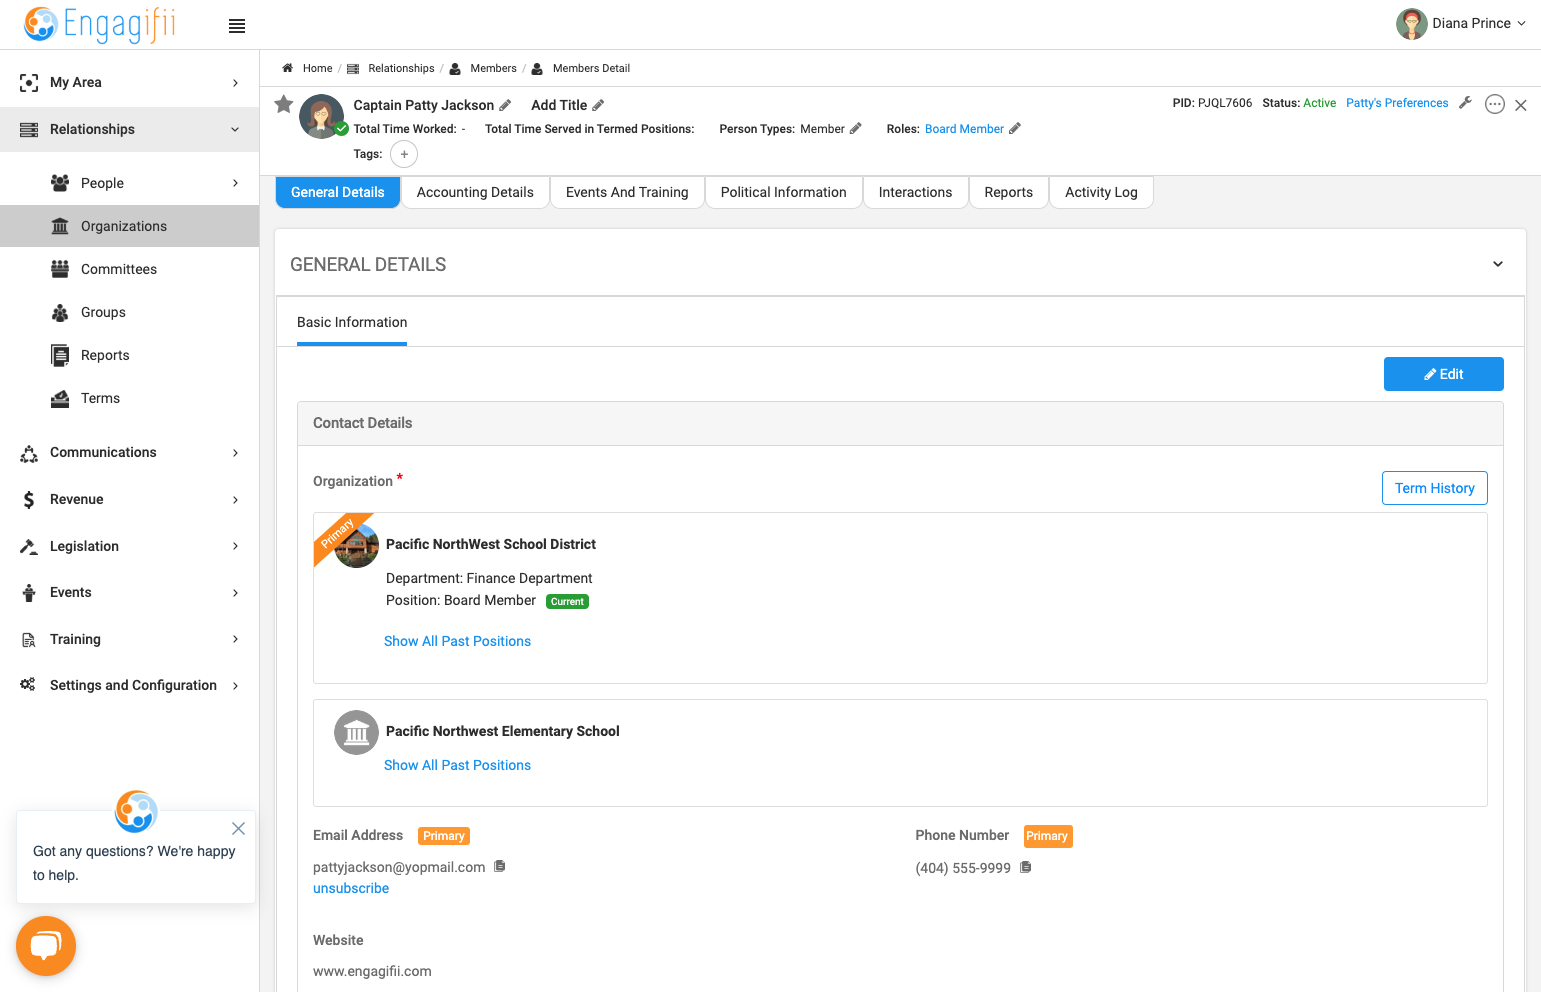1541x992 pixels.
Task: Open Pacific Northwest Elementary School icon
Action: pyautogui.click(x=356, y=733)
